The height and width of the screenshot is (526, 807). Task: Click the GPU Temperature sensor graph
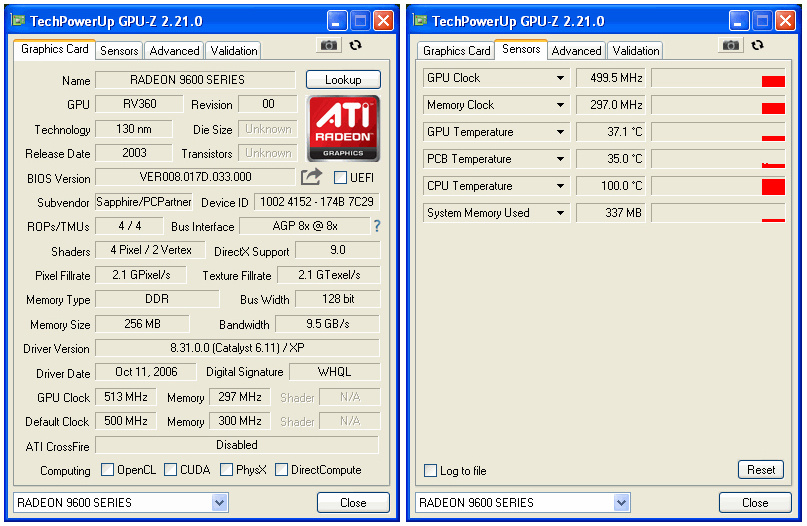[x=718, y=132]
